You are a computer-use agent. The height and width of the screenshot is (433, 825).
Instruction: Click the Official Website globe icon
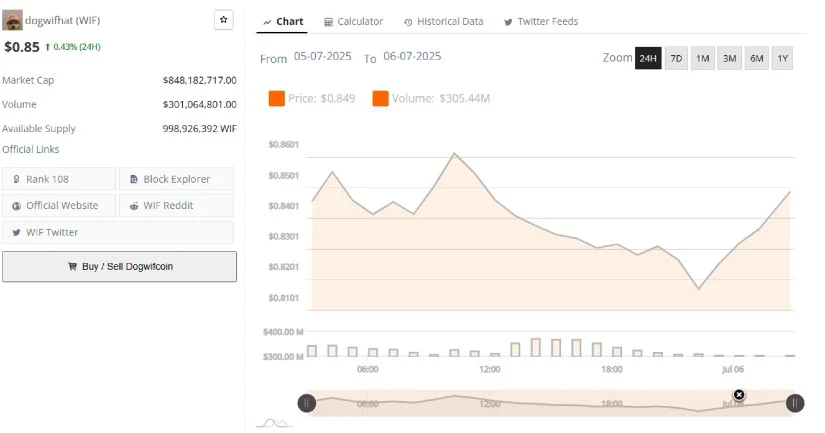(x=16, y=206)
